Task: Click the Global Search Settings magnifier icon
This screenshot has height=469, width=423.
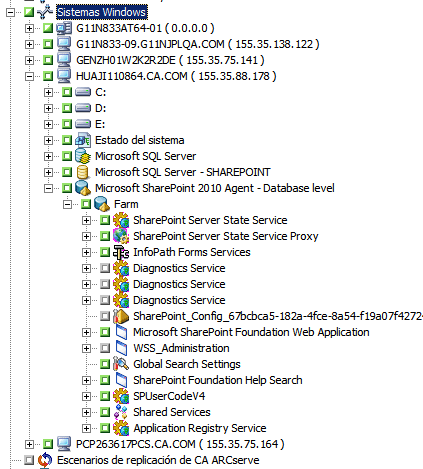Action: [121, 364]
